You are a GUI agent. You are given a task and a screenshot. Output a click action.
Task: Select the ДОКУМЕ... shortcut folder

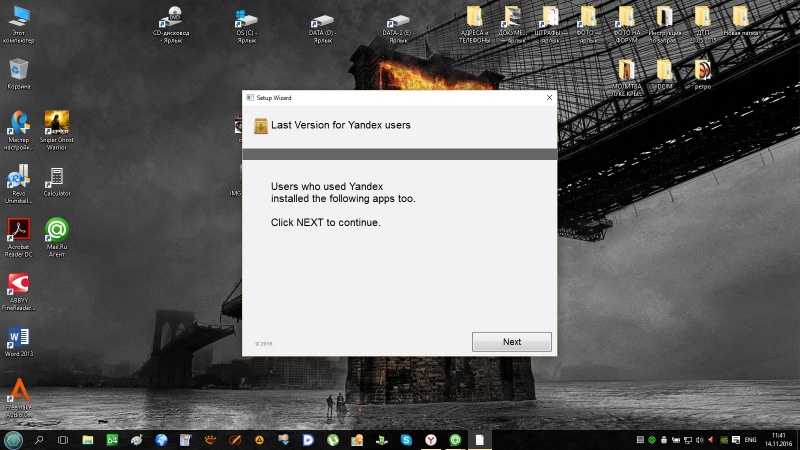pyautogui.click(x=512, y=24)
